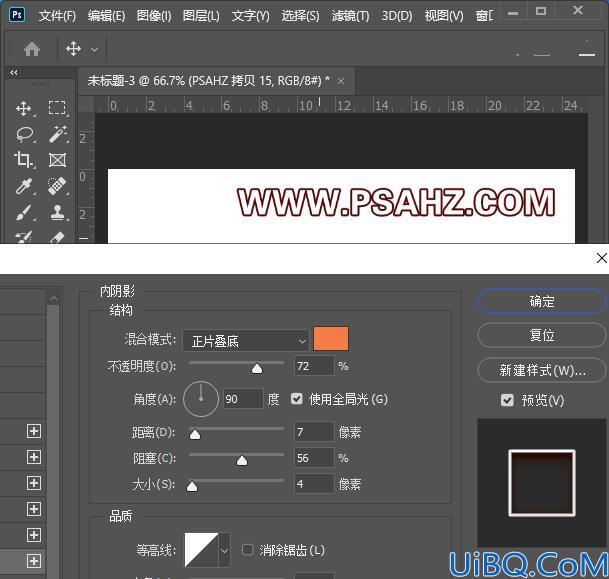Image resolution: width=609 pixels, height=579 pixels.
Task: Toggle the 预览 preview checkbox
Action: coord(507,400)
